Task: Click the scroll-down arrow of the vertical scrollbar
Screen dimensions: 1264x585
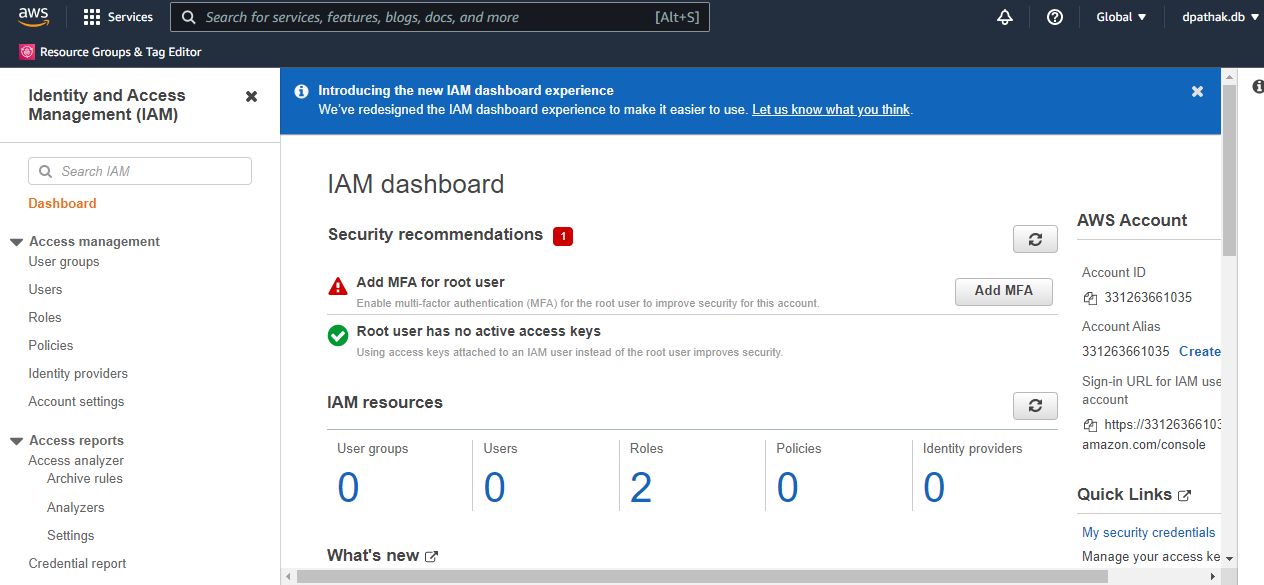Action: click(x=1229, y=558)
